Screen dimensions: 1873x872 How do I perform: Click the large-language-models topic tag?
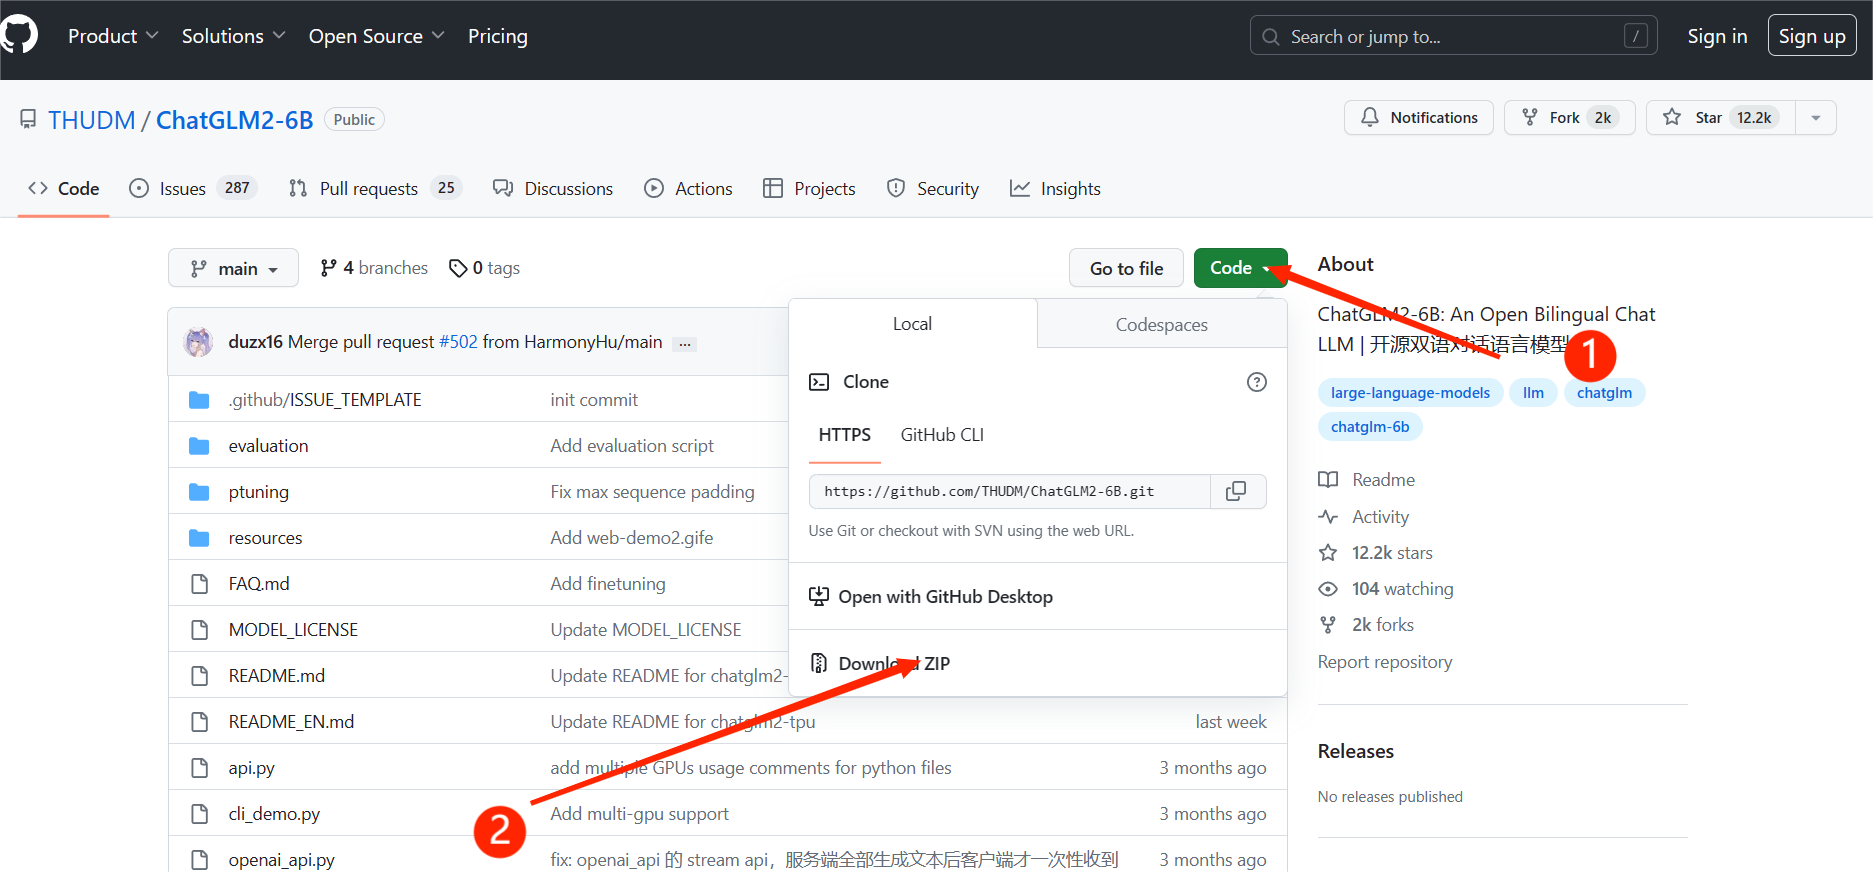point(1410,393)
